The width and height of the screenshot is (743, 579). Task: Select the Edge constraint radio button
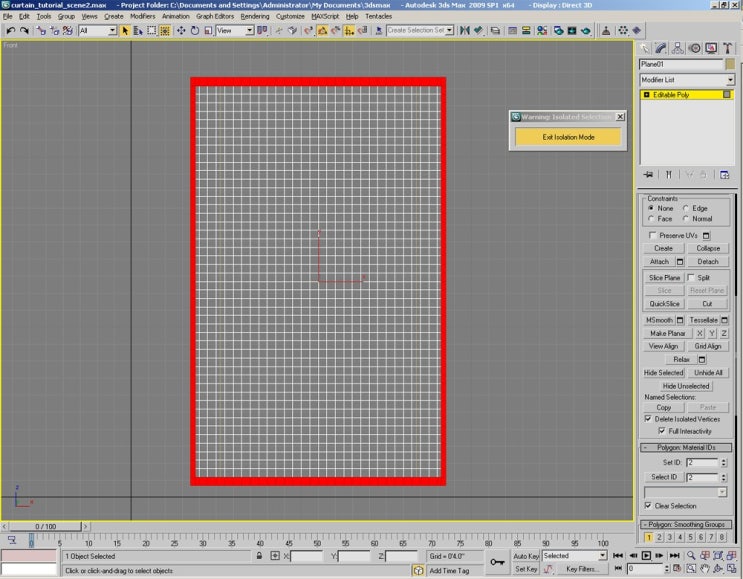click(x=687, y=208)
